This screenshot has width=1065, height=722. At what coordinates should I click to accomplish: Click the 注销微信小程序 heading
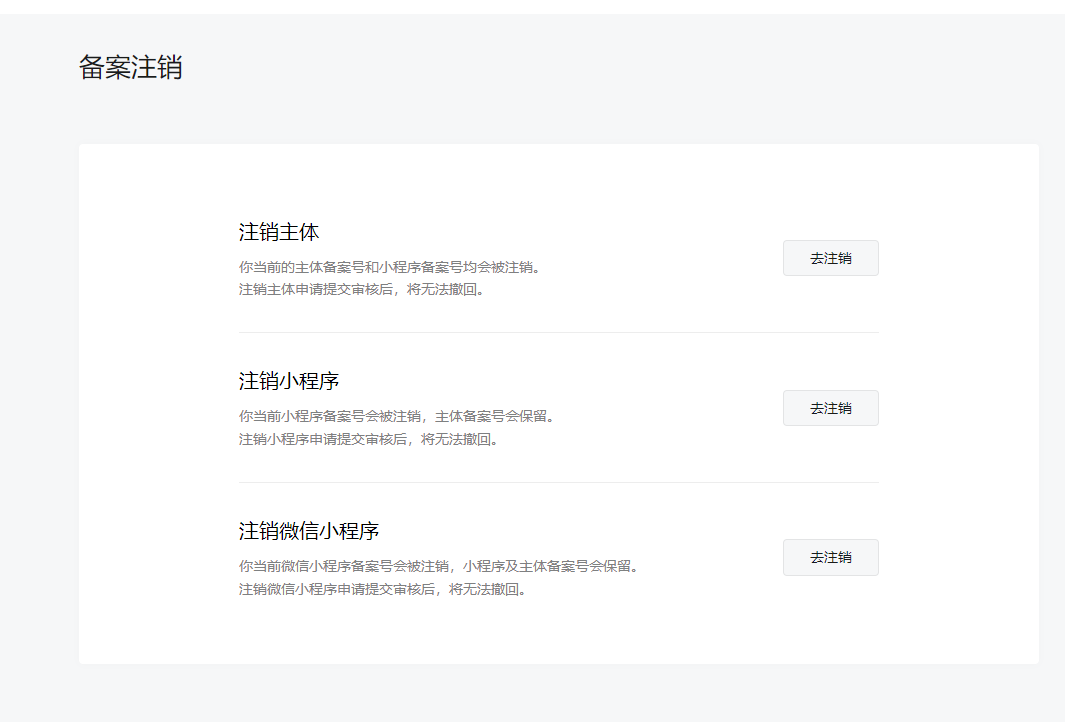pyautogui.click(x=308, y=531)
